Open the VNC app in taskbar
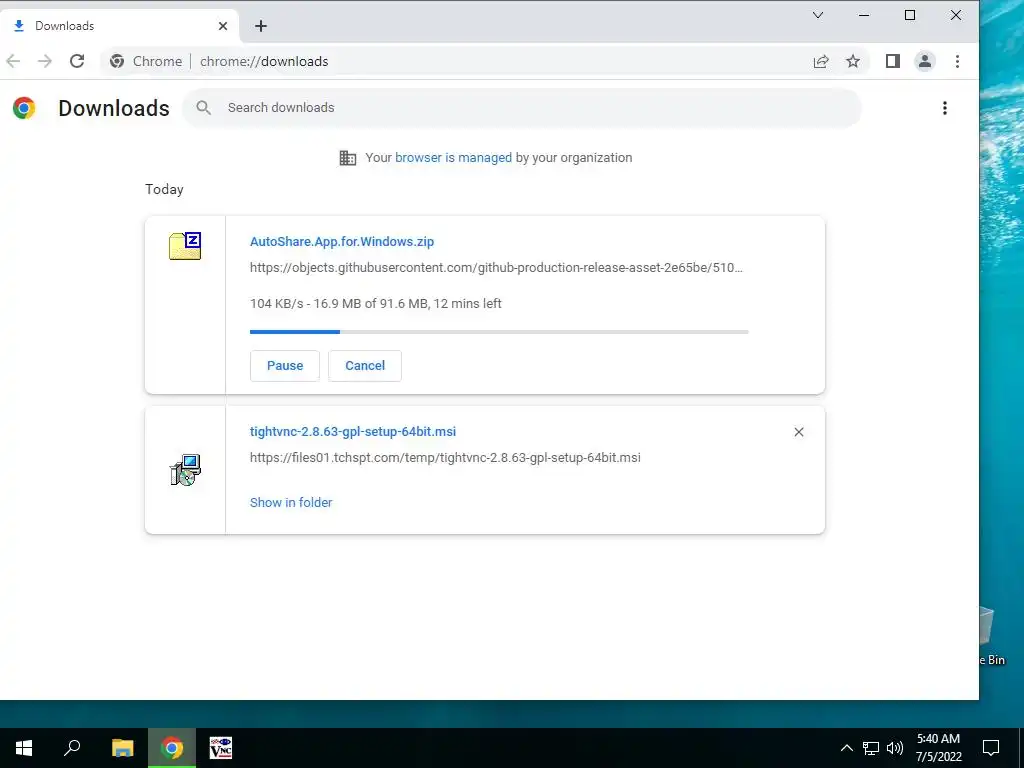 (x=221, y=748)
